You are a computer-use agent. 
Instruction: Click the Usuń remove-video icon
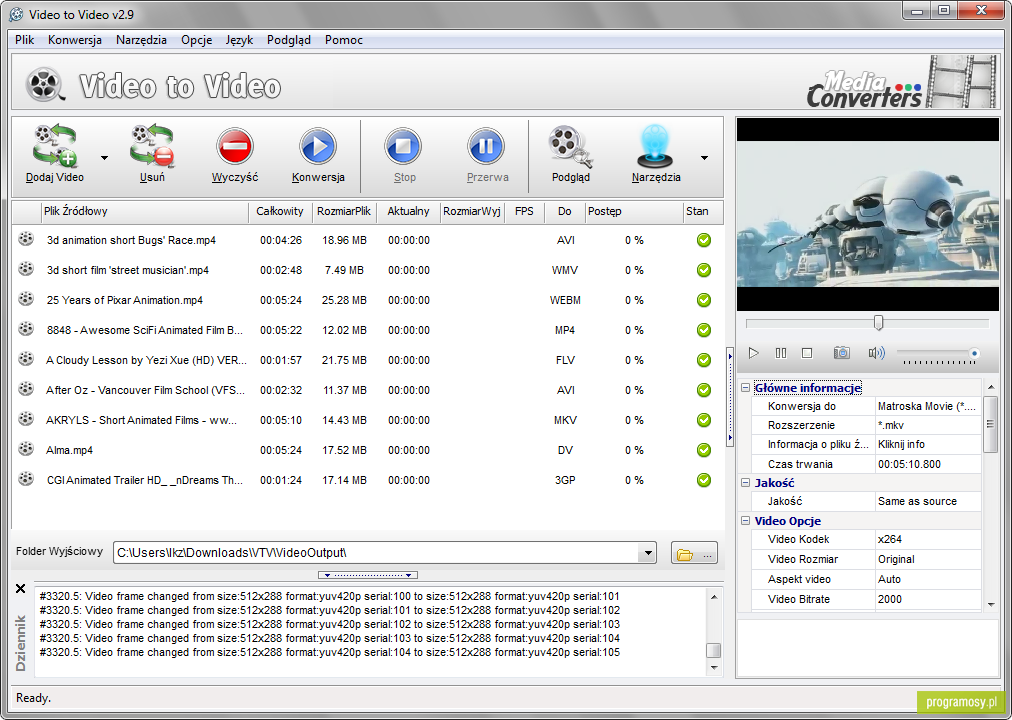pos(152,146)
